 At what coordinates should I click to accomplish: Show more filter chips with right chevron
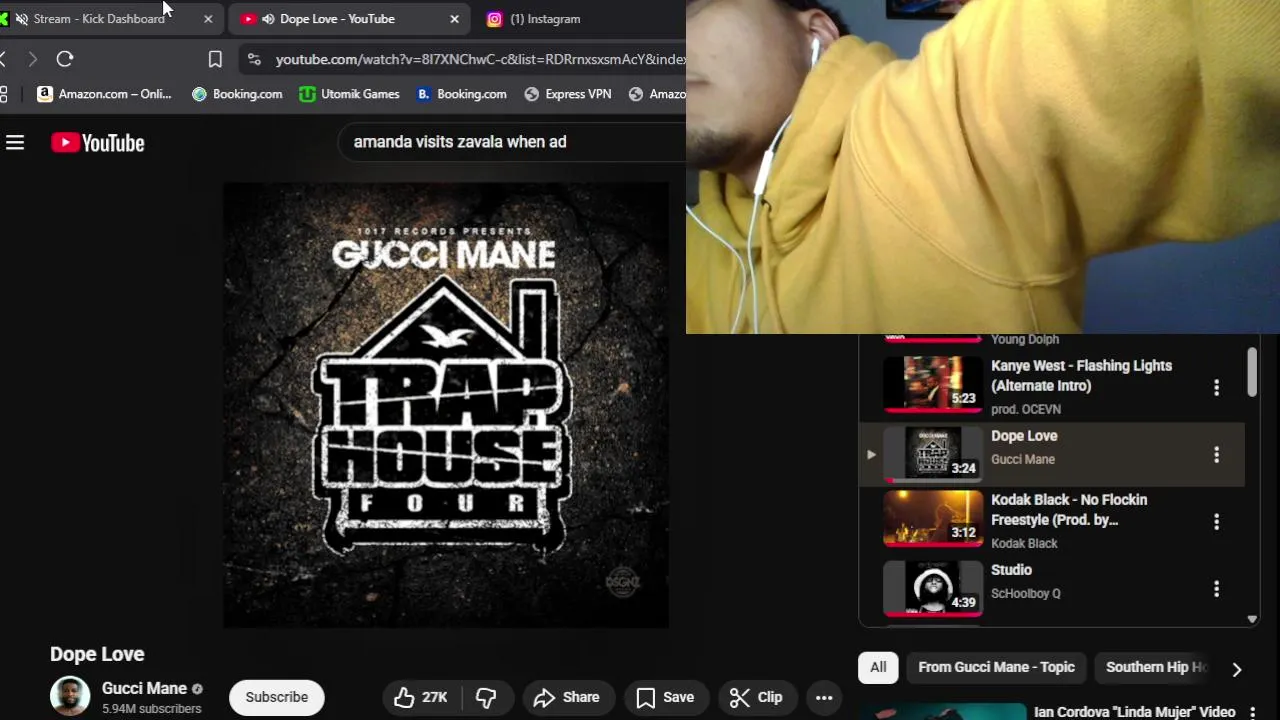(1237, 669)
